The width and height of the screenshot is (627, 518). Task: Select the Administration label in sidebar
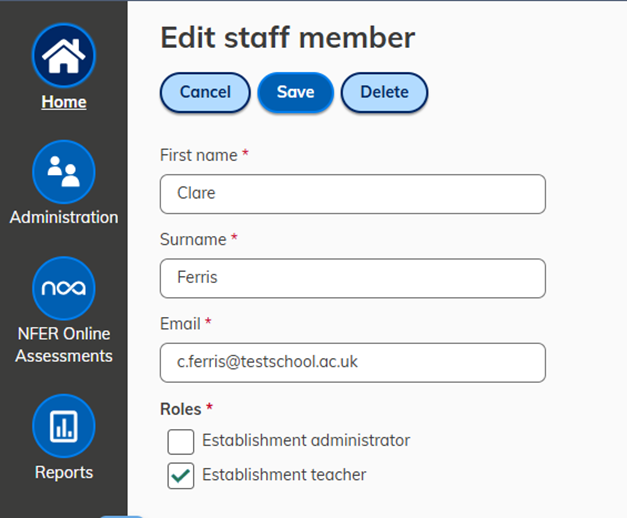coord(64,217)
